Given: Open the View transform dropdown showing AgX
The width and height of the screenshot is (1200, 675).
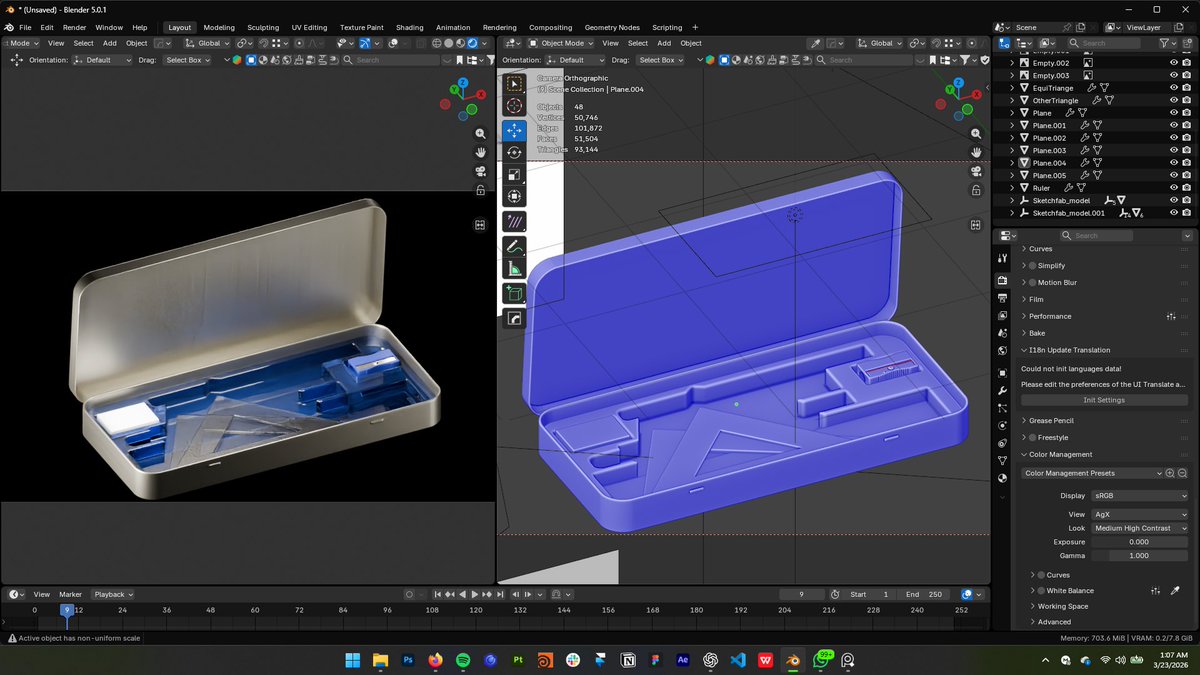Looking at the screenshot, I should [1139, 514].
